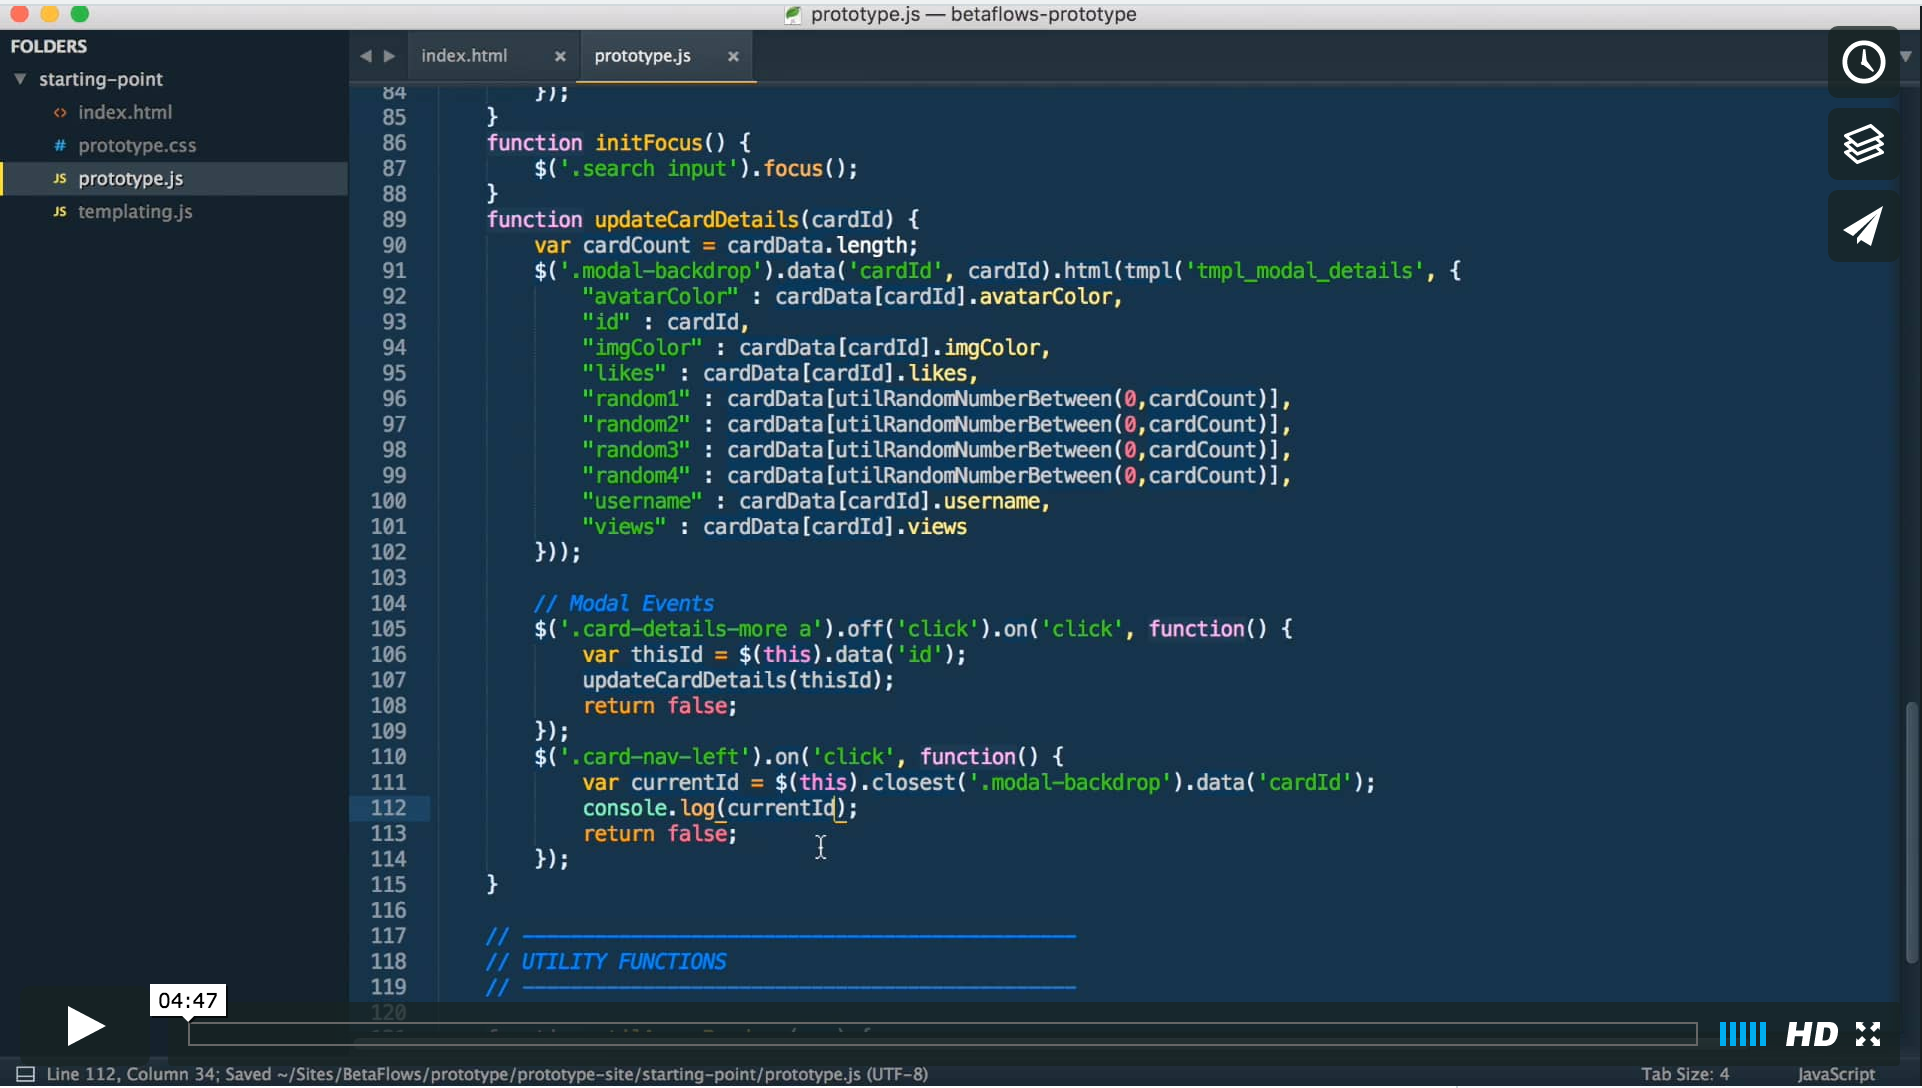Click the HTML icon next to index.html
The width and height of the screenshot is (1922, 1088).
click(60, 112)
